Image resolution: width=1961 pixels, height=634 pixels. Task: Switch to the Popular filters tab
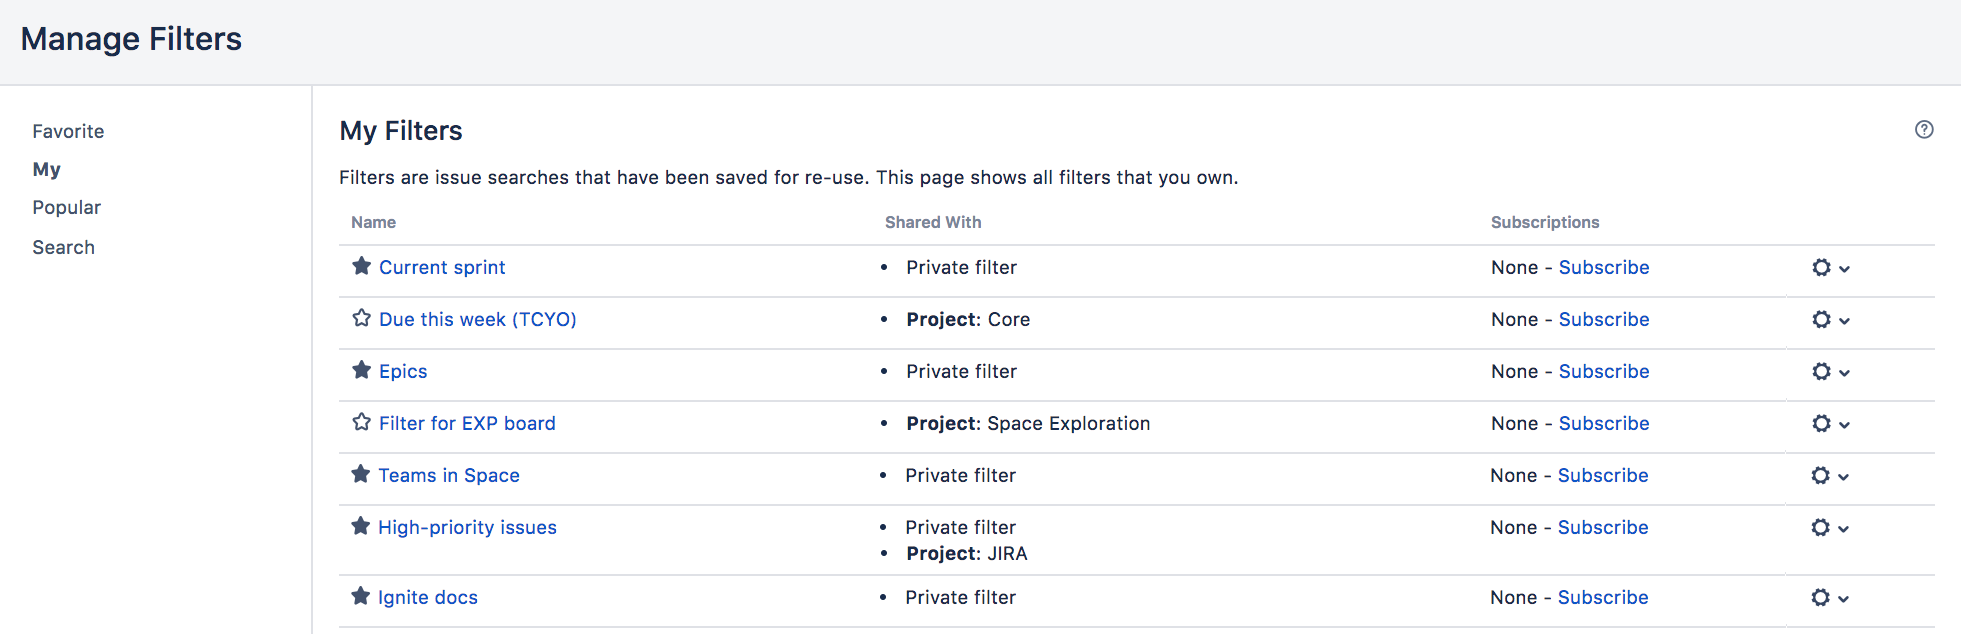pyautogui.click(x=66, y=207)
